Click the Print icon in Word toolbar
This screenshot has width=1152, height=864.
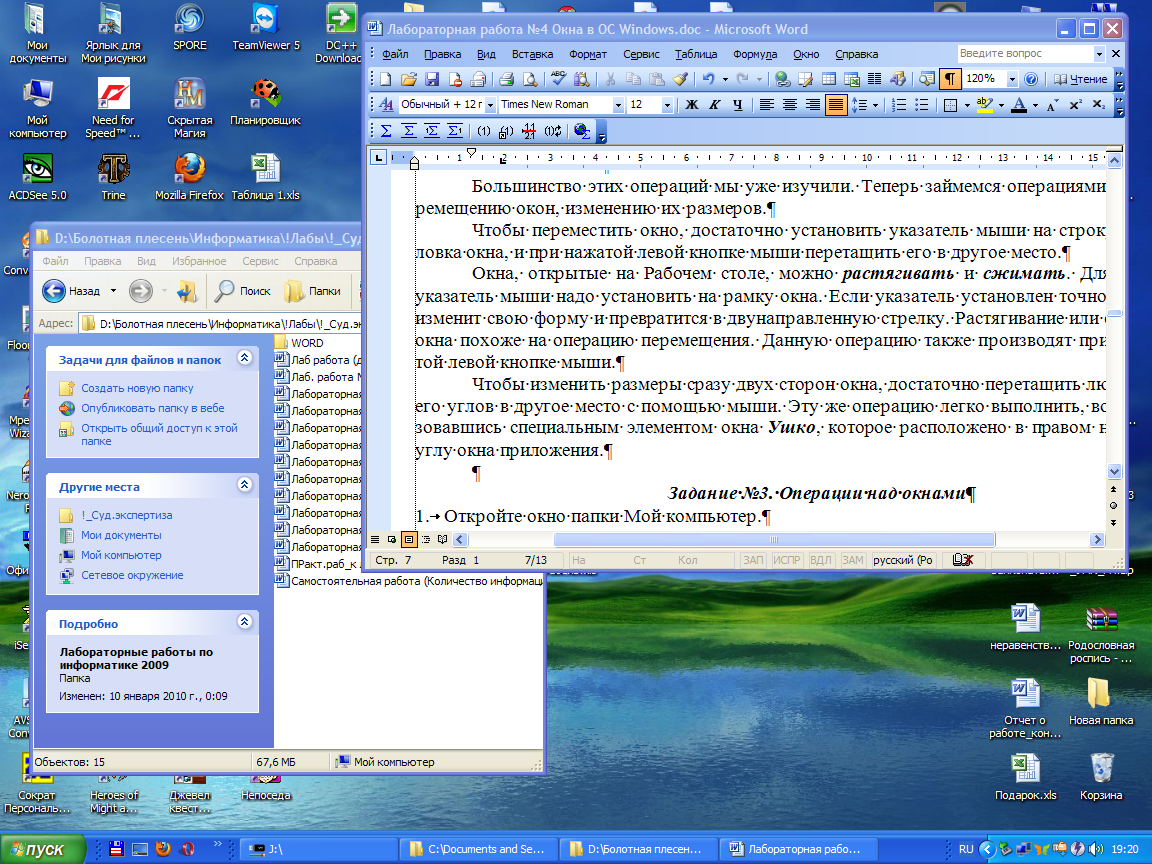pyautogui.click(x=506, y=79)
